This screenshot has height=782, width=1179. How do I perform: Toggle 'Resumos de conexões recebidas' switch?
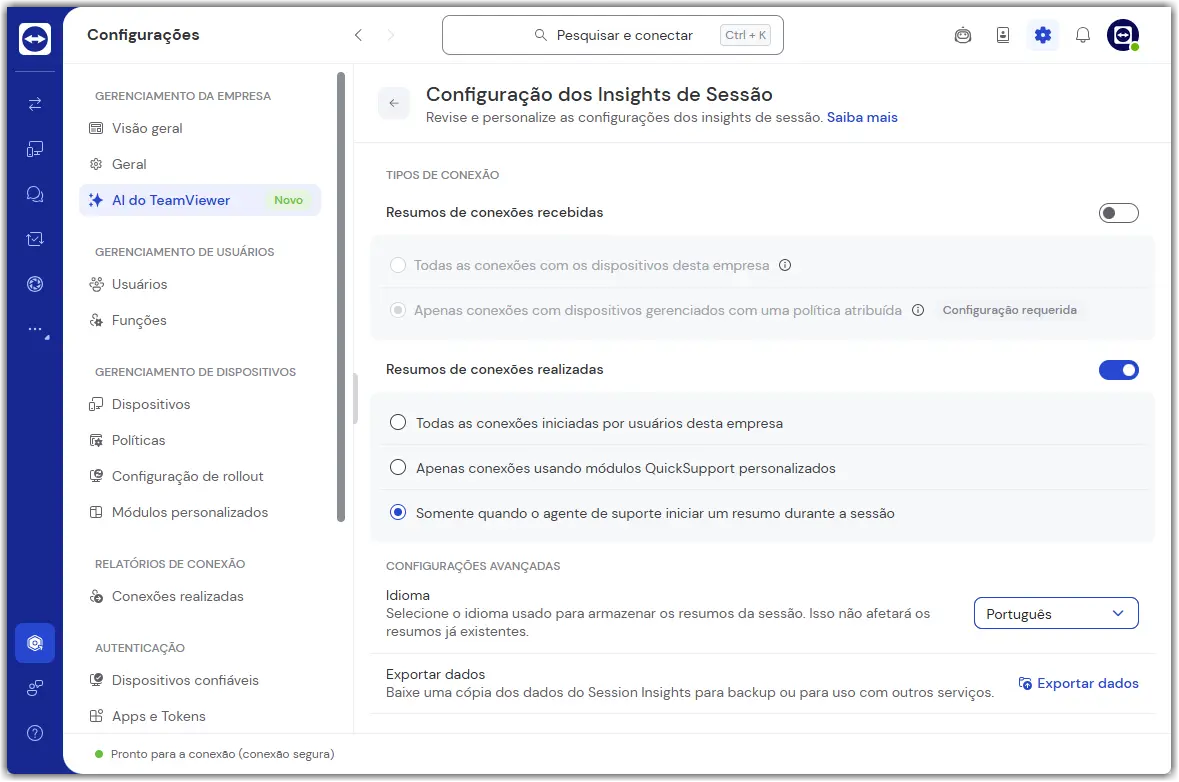(x=1118, y=213)
